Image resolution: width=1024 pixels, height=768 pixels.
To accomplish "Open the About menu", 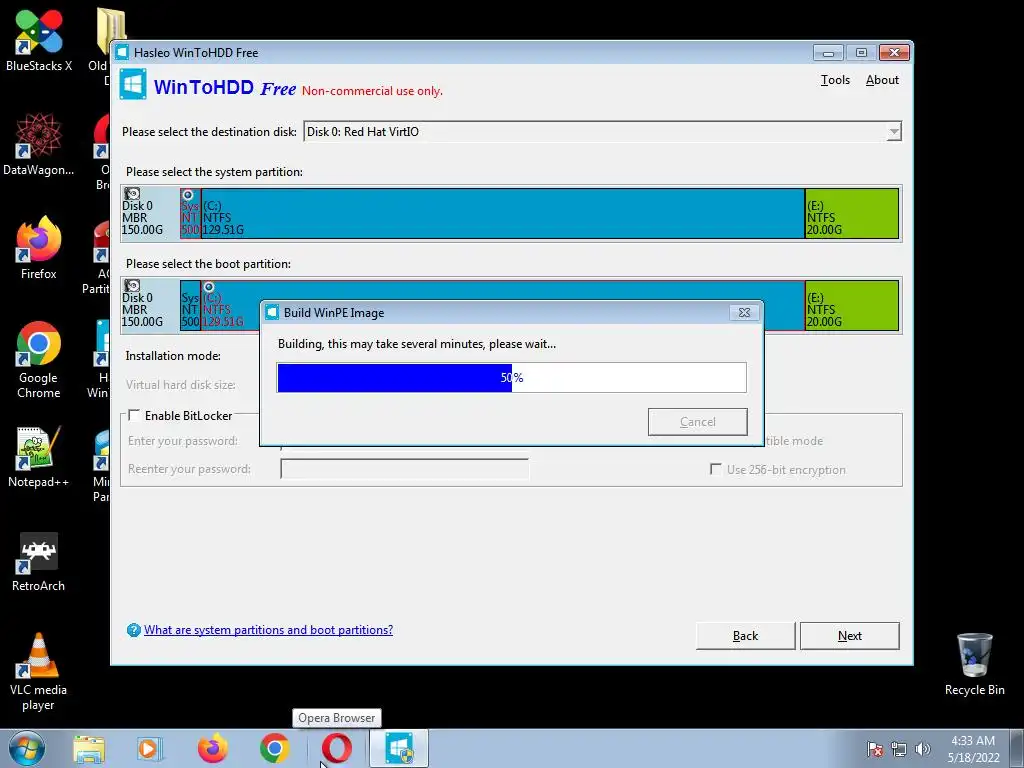I will (882, 80).
